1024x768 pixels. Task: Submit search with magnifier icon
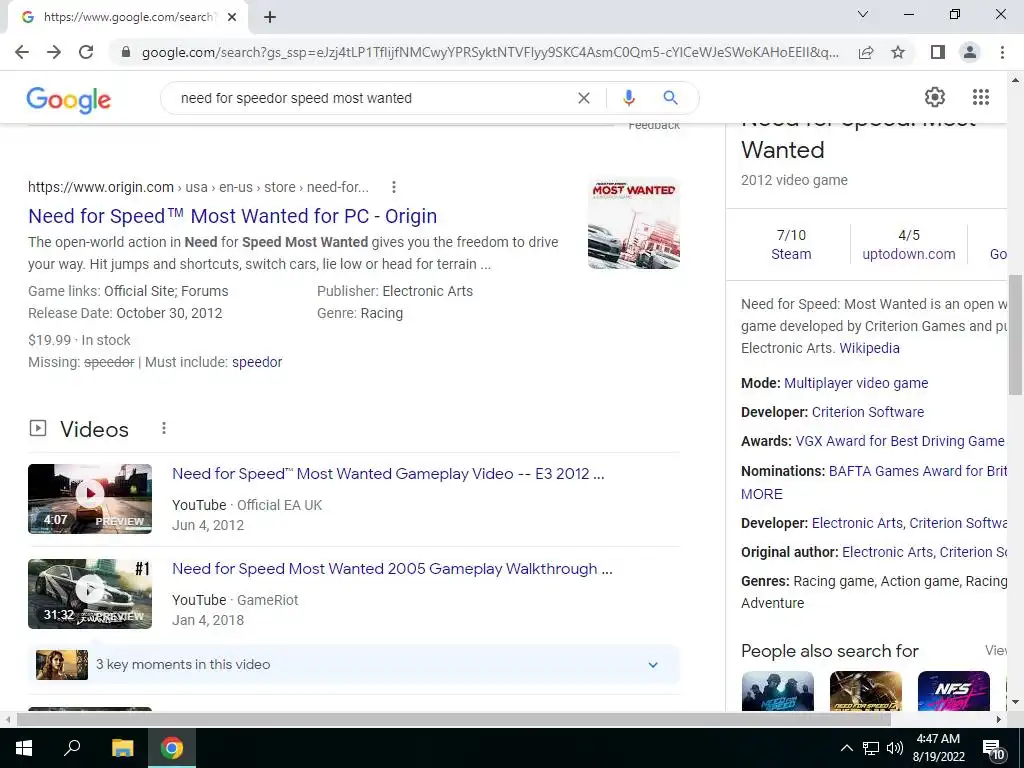(x=670, y=98)
